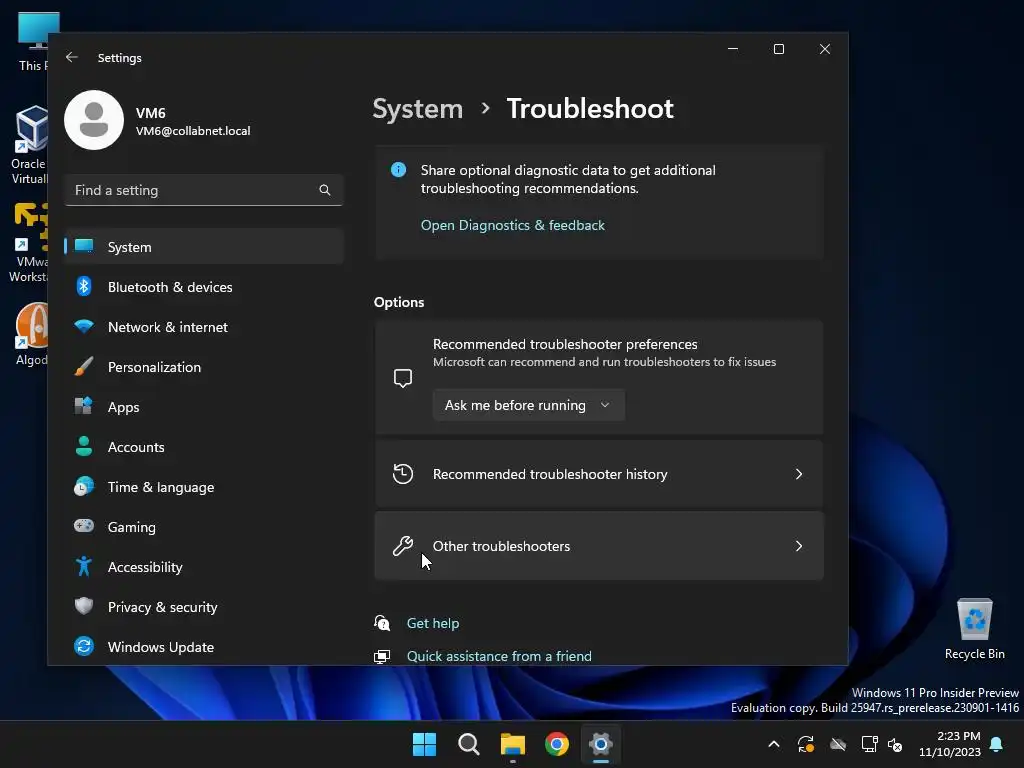Open File Explorer from taskbar
The image size is (1024, 768).
pos(513,744)
